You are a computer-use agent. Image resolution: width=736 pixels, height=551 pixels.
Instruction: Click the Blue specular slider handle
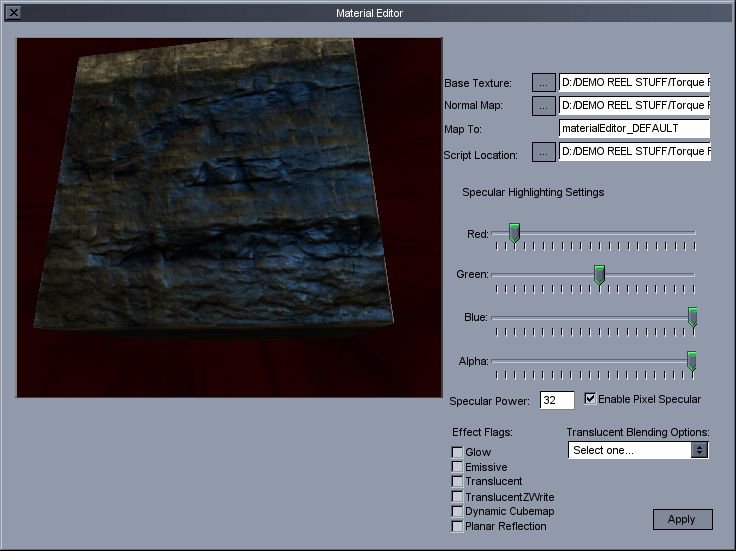tap(692, 317)
